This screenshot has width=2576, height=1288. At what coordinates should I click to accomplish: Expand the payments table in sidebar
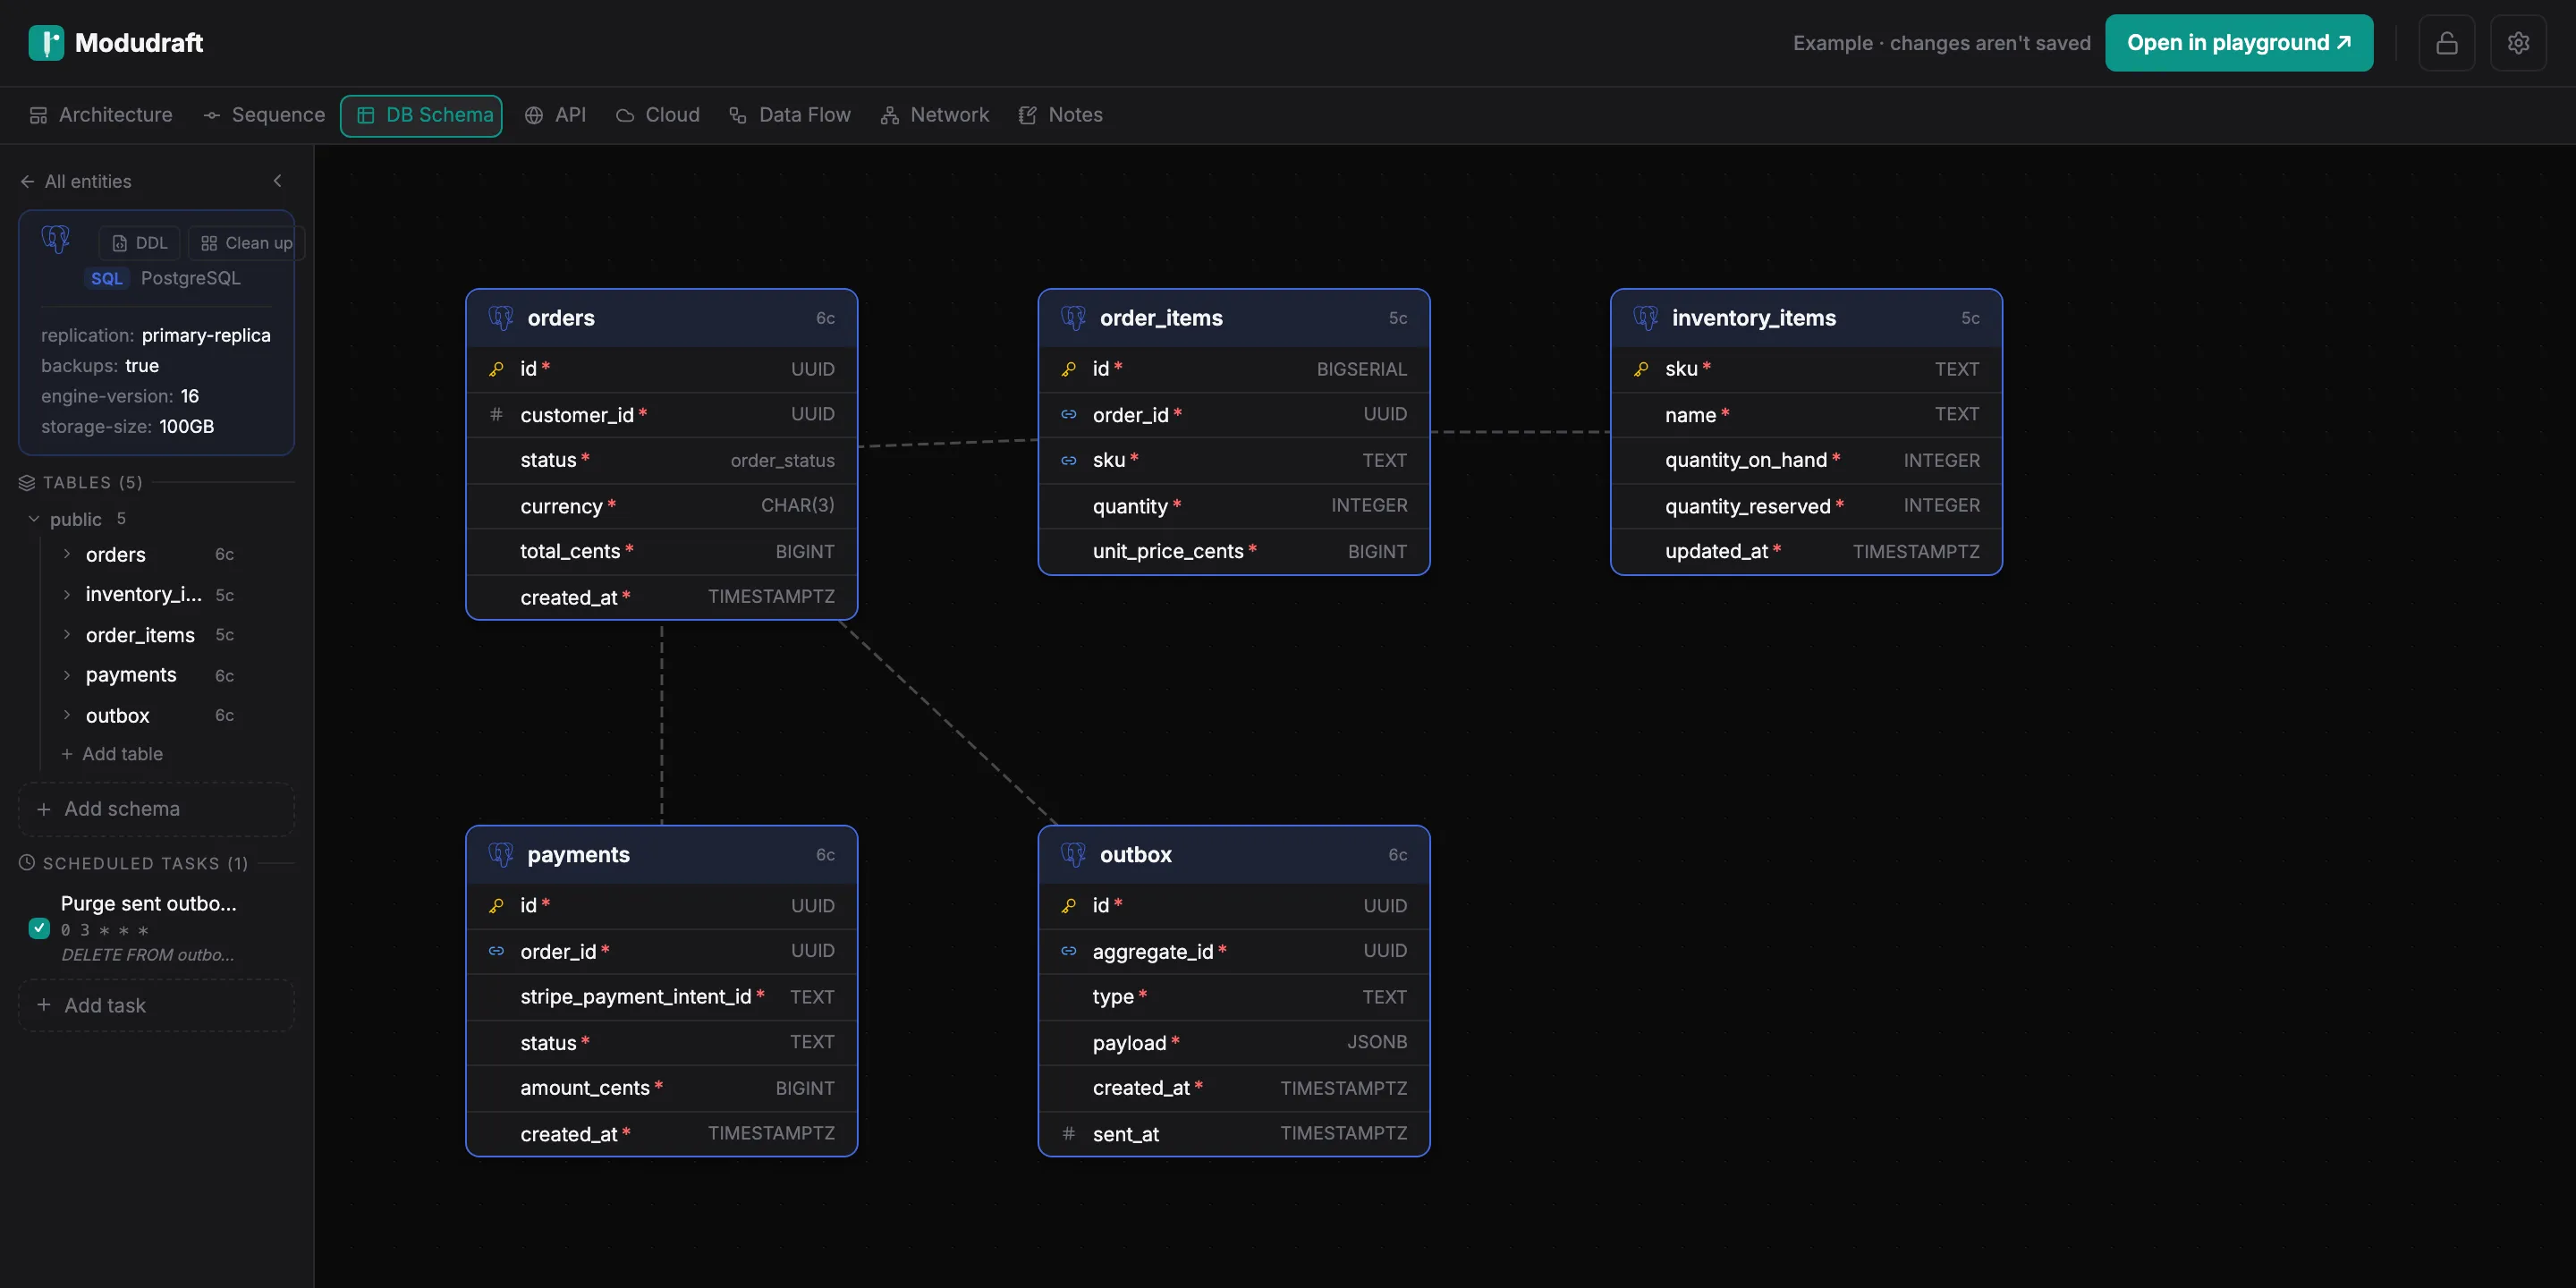[67, 675]
